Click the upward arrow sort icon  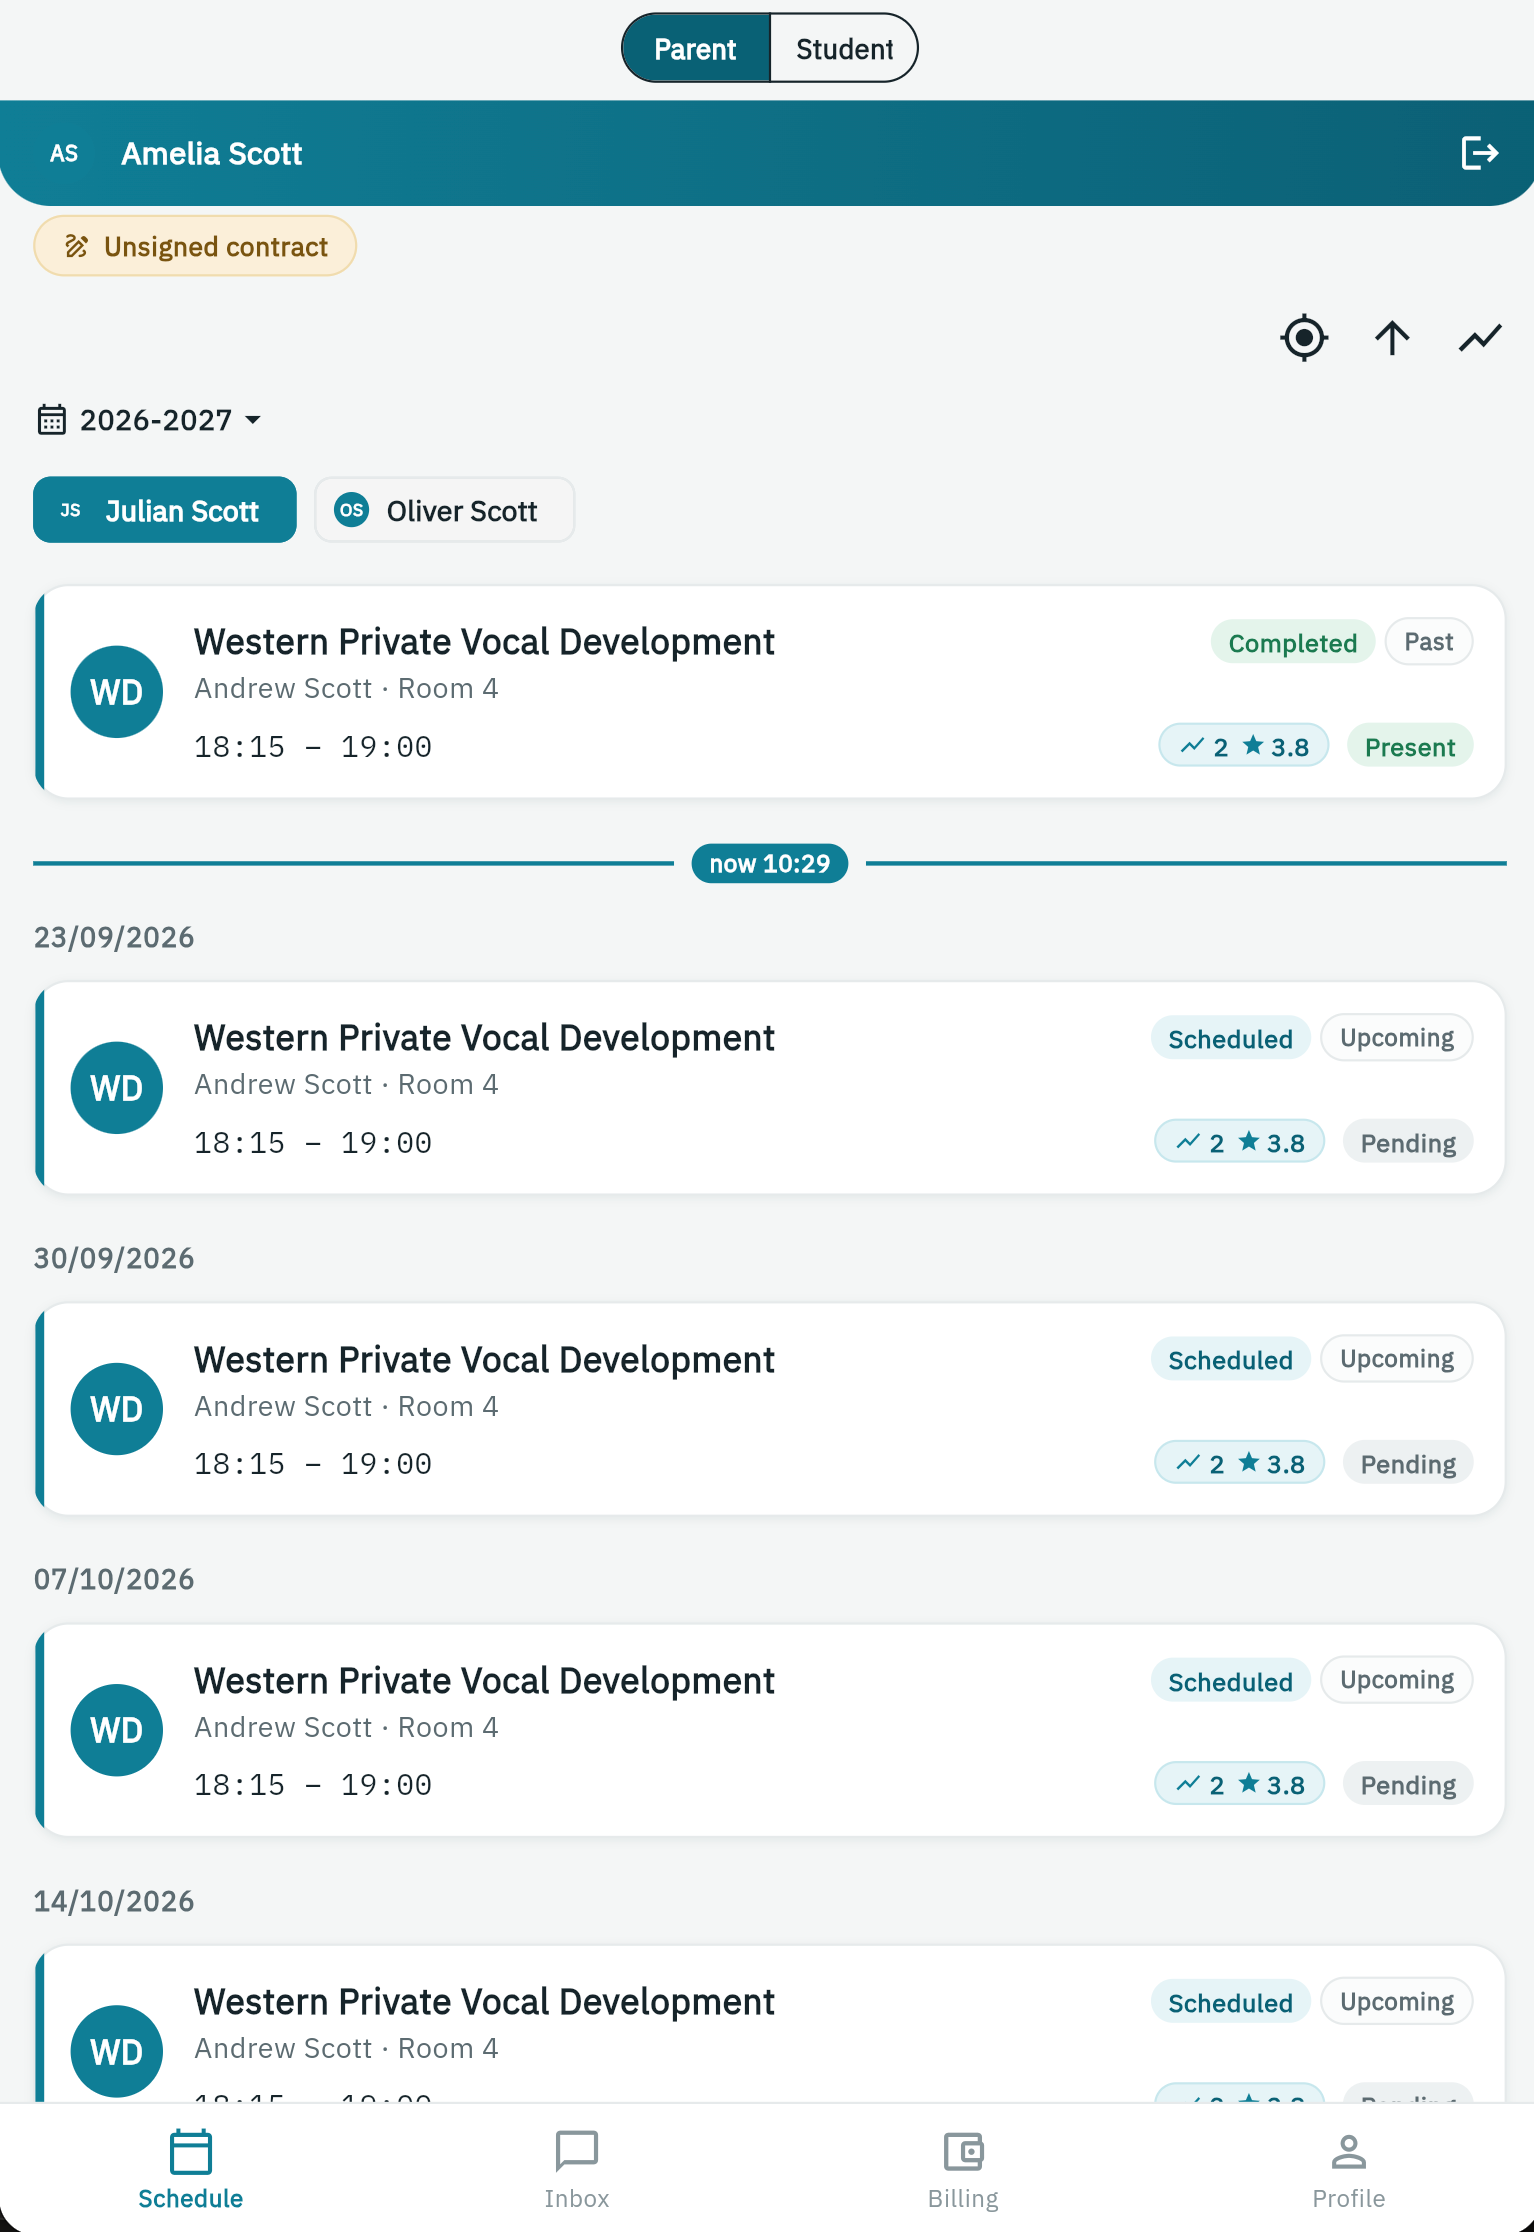click(x=1392, y=338)
